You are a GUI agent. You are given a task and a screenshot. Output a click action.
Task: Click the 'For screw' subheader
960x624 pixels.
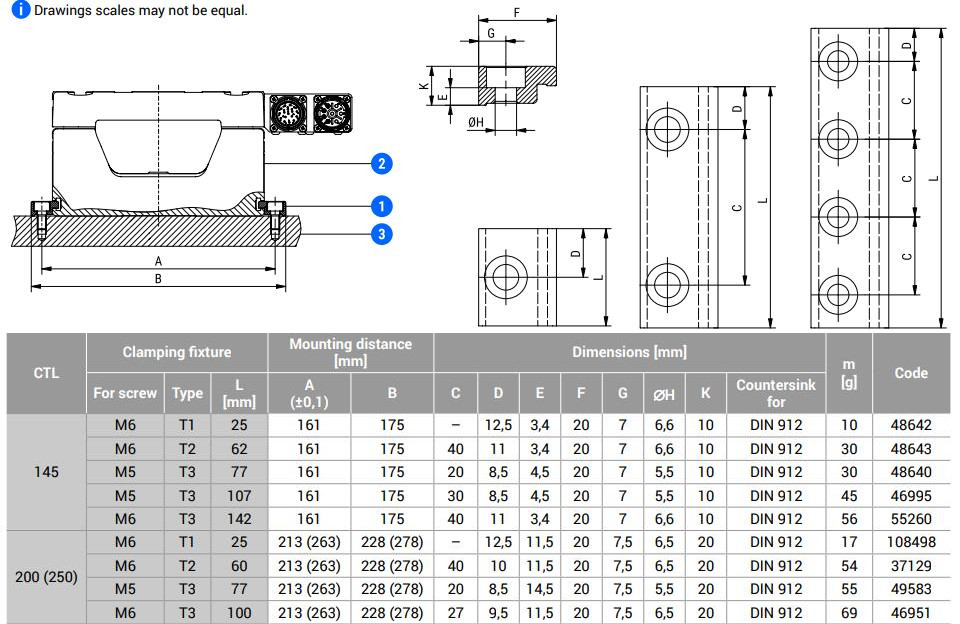[125, 393]
